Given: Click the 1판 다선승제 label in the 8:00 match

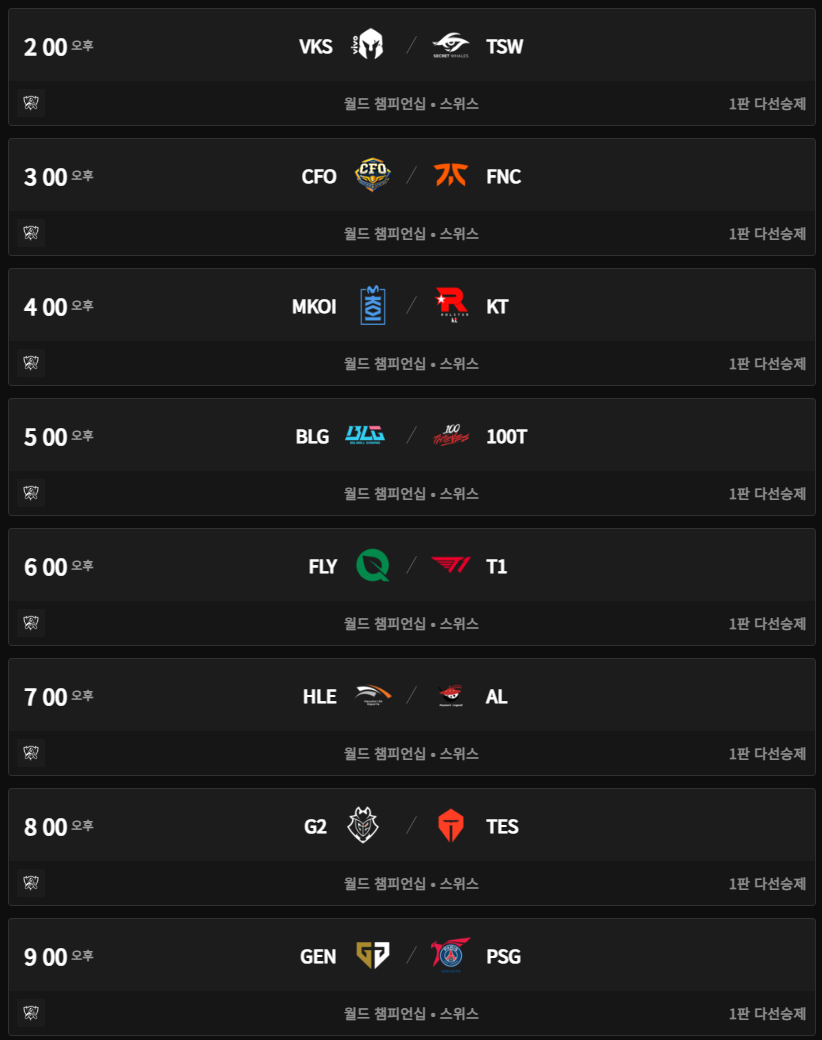Looking at the screenshot, I should point(767,883).
